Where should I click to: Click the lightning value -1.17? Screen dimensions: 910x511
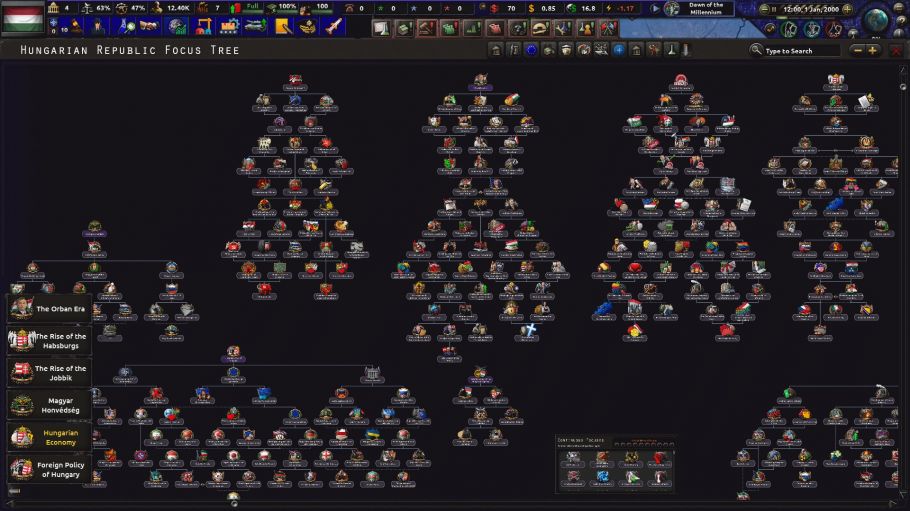point(625,9)
